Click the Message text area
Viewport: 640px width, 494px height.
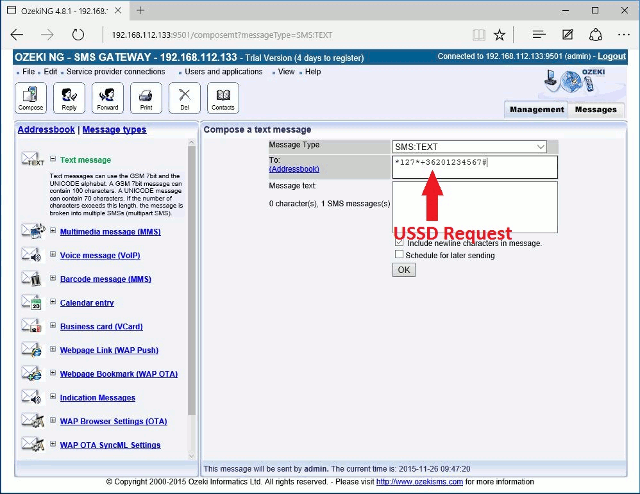tap(475, 207)
